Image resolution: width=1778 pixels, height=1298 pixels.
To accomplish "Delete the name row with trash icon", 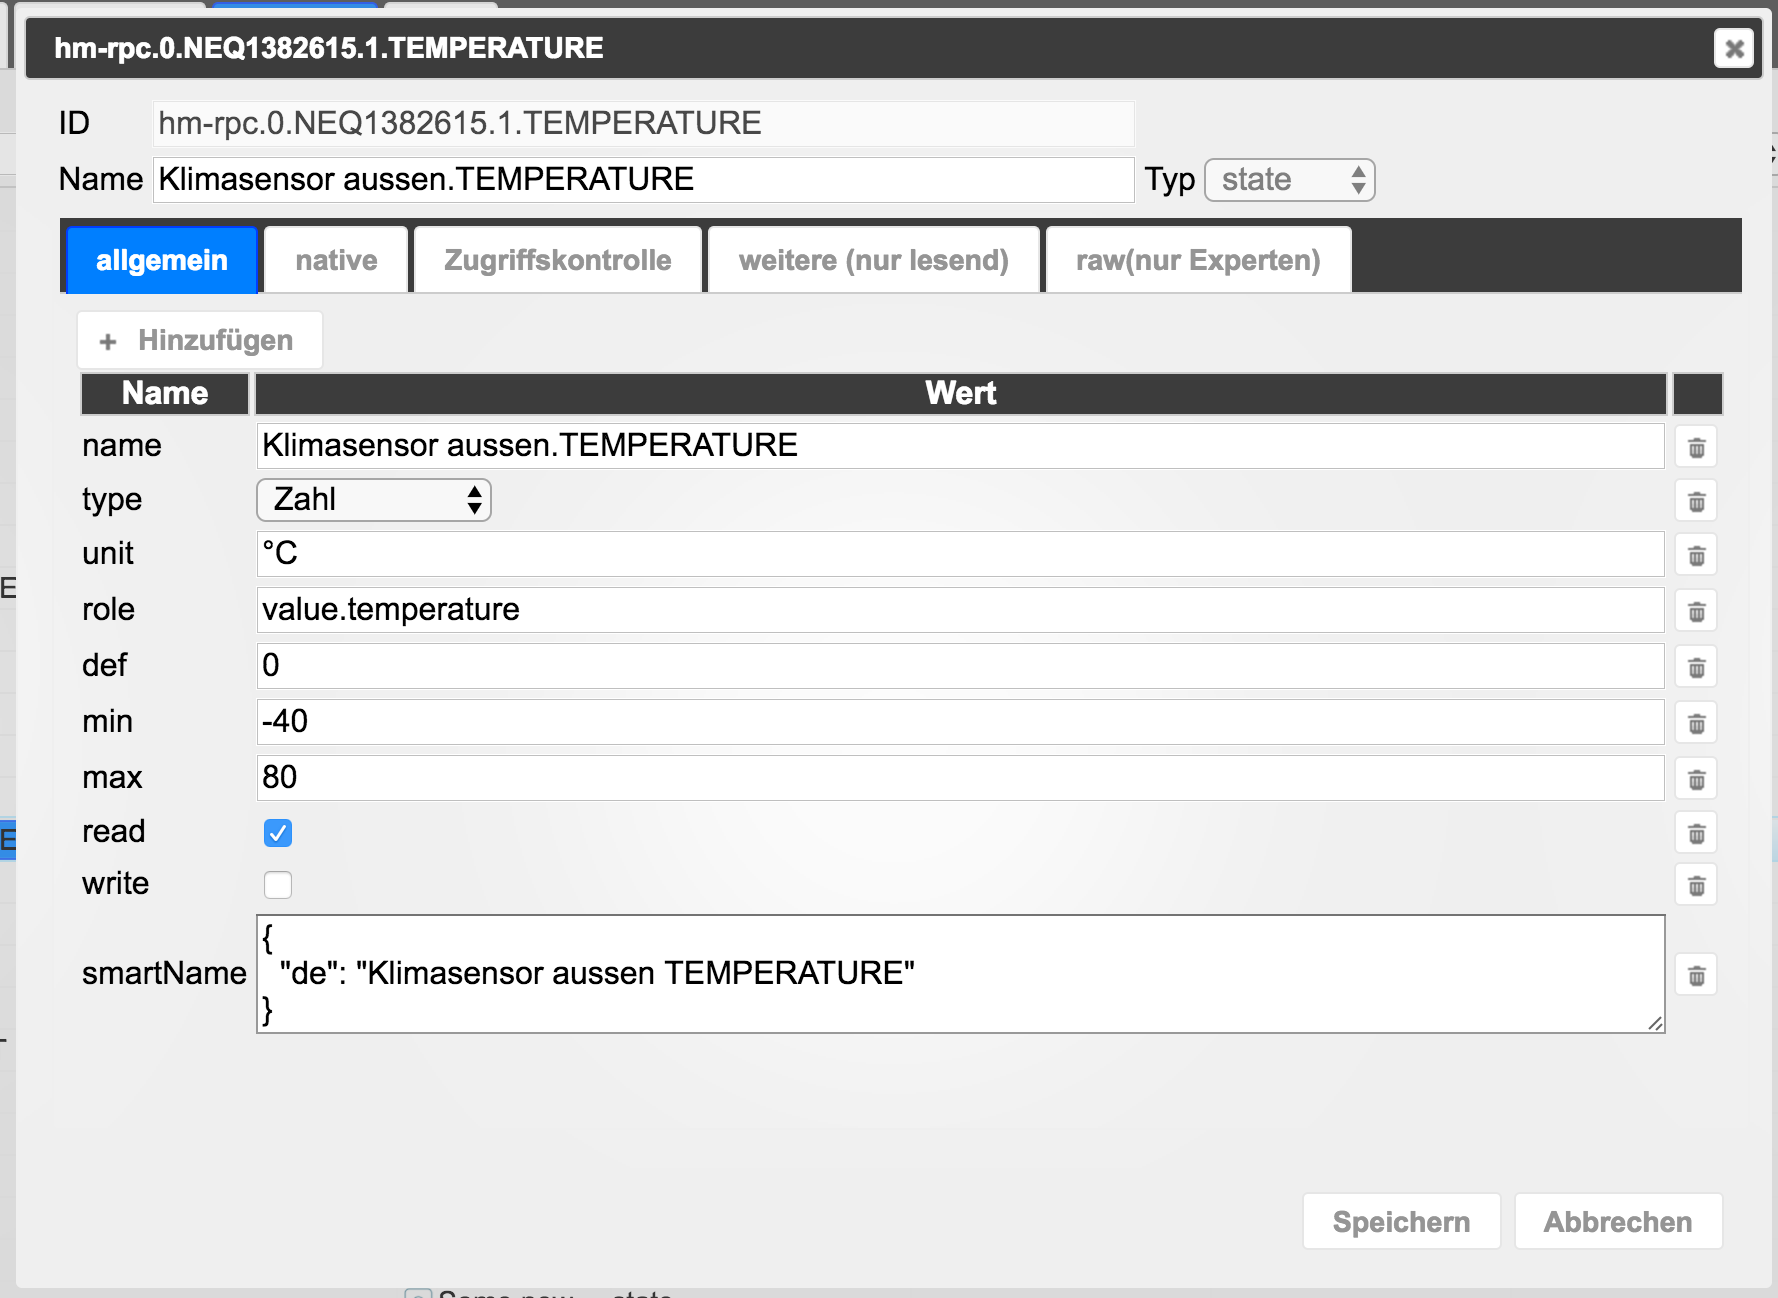I will [1696, 447].
